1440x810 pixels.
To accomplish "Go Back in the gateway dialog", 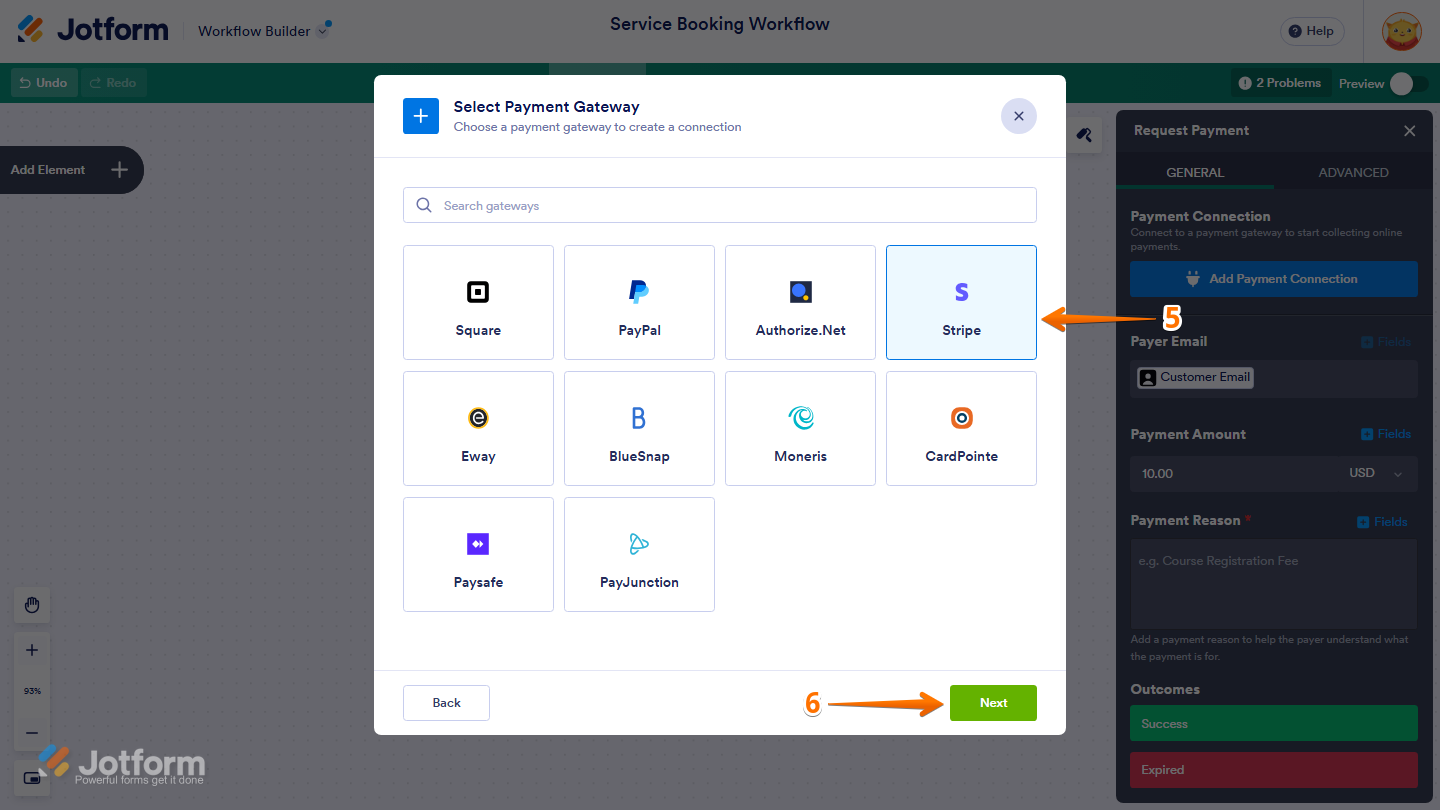I will (446, 703).
